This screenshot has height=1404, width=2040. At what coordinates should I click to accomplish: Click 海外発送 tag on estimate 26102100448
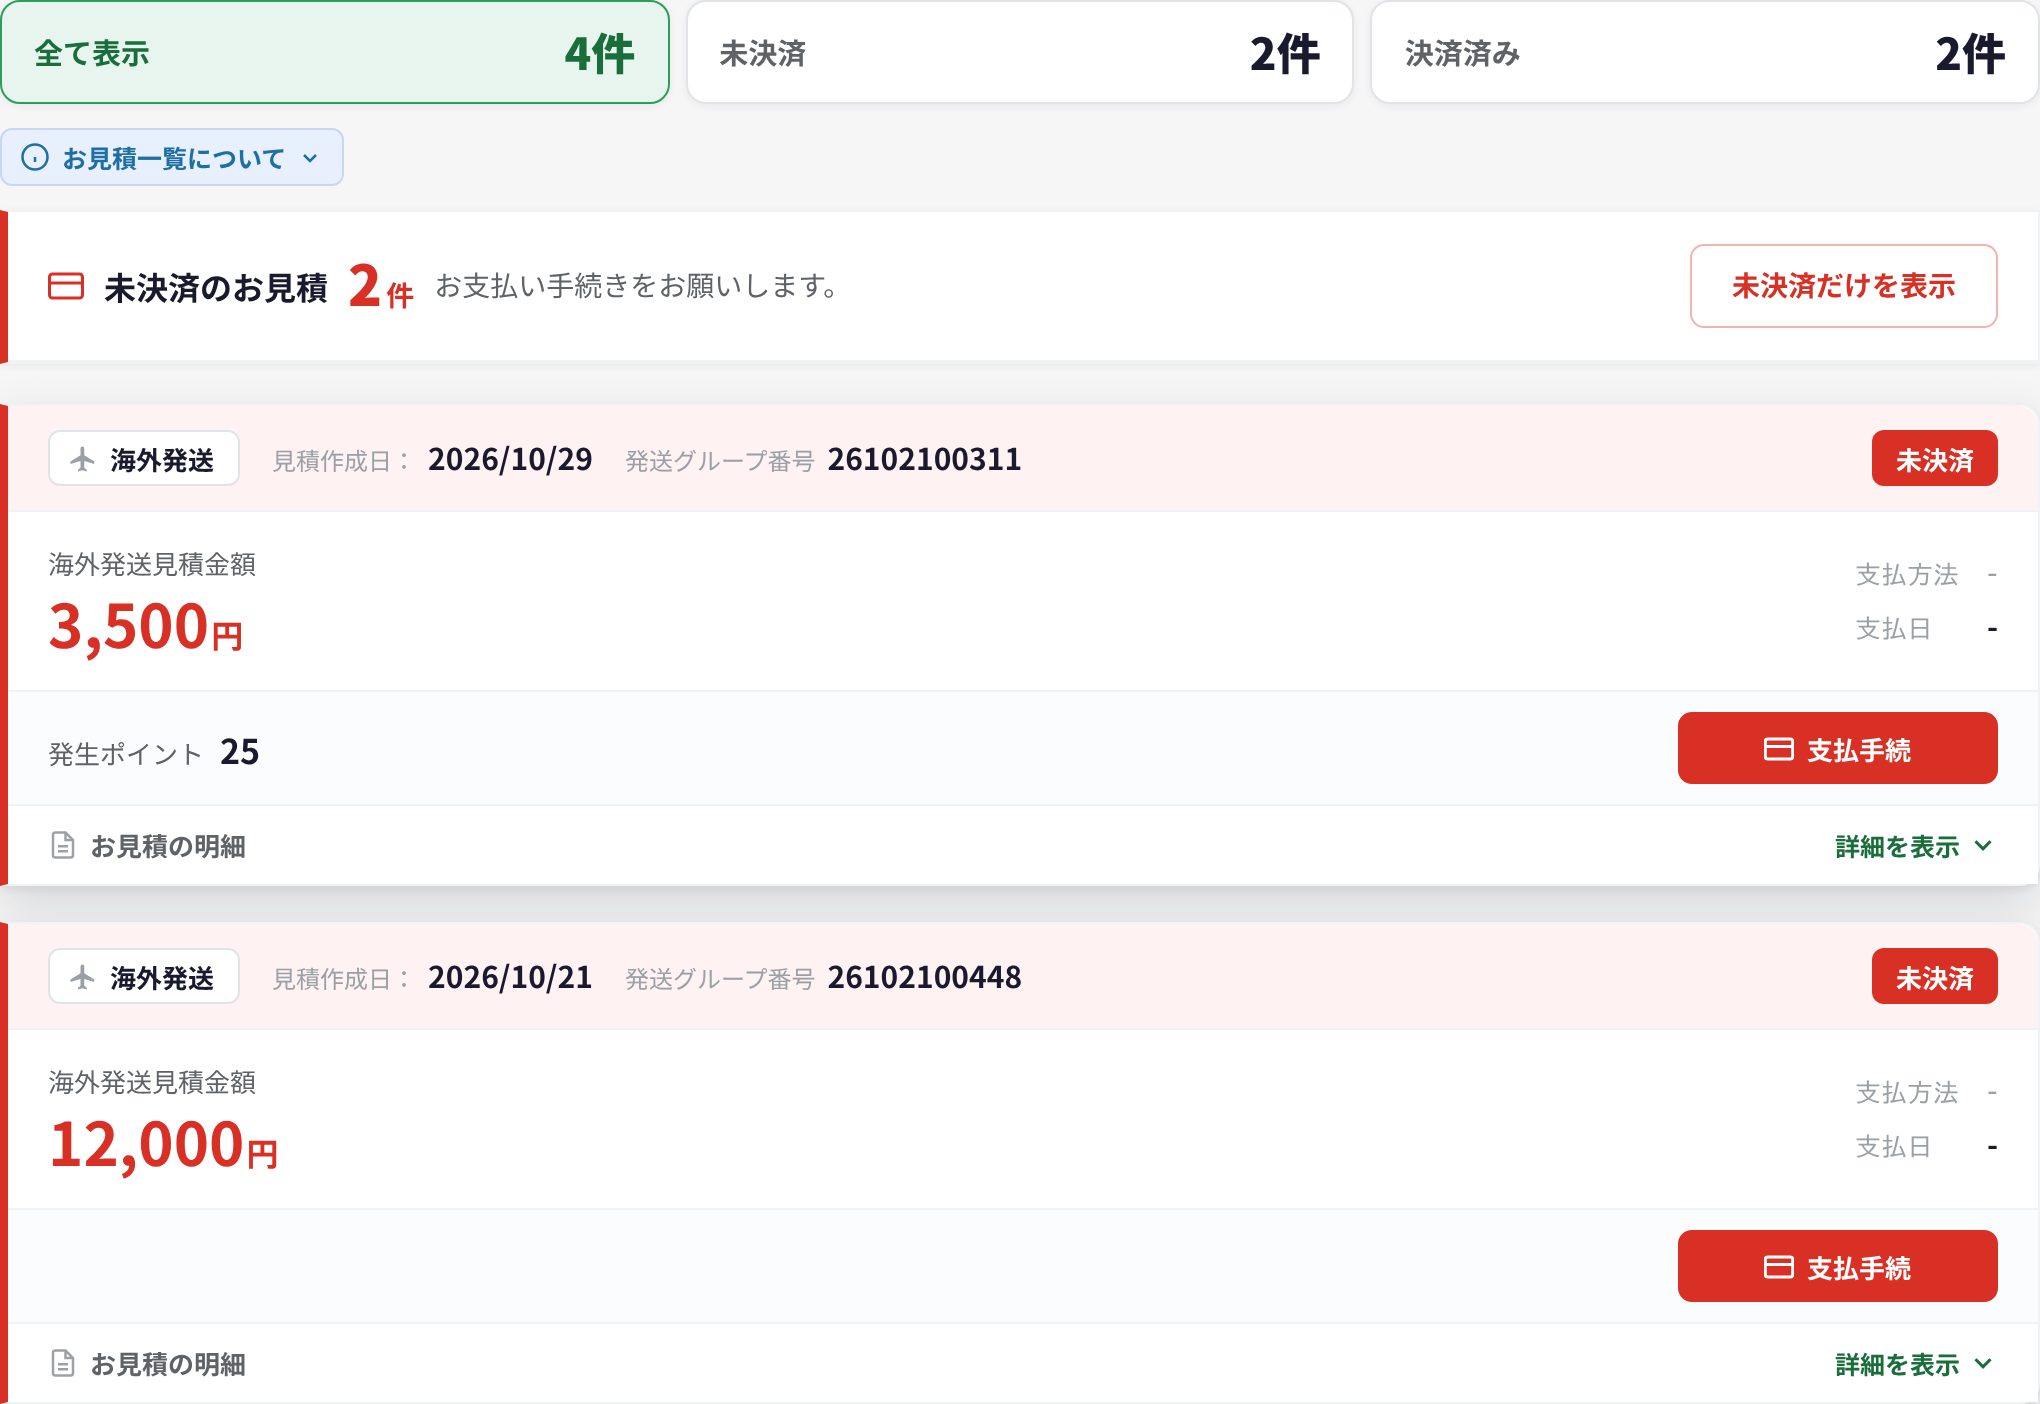click(144, 977)
